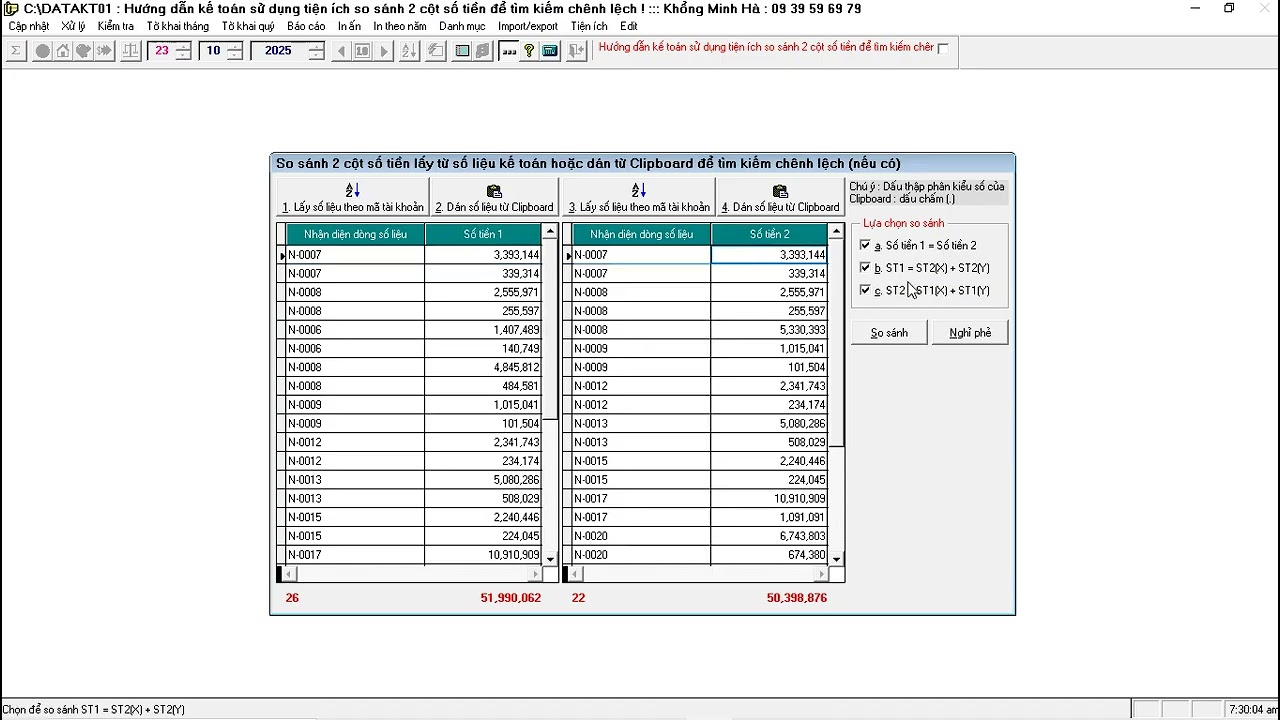Click left table Nhận diện dòng số liệu header
This screenshot has height=720, width=1280.
pos(355,234)
